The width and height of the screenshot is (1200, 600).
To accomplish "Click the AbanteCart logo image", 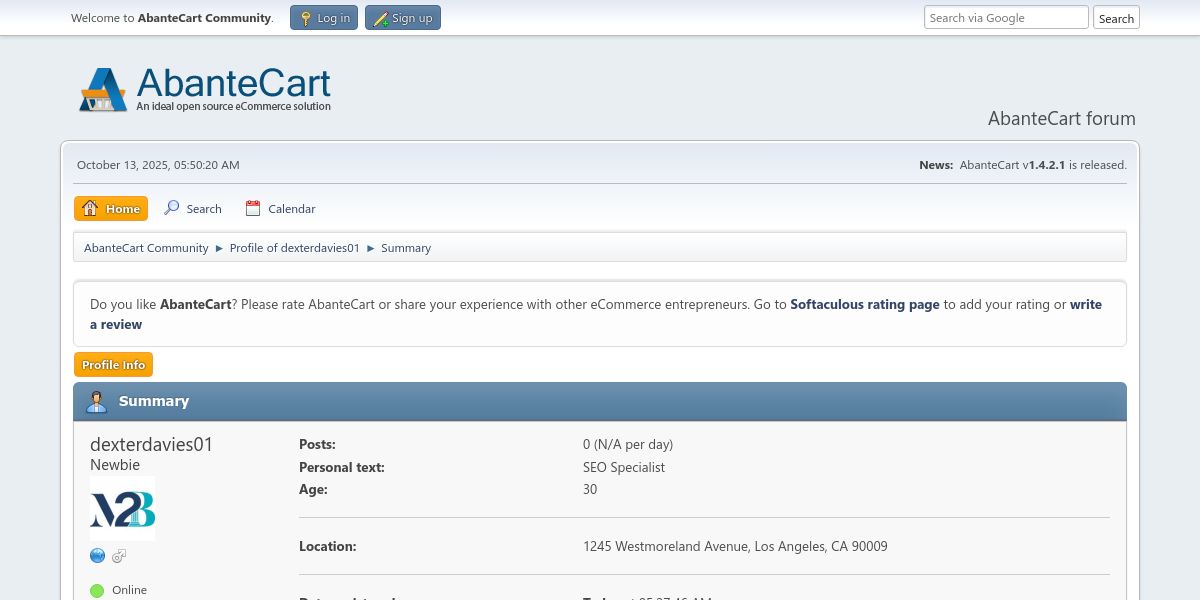I will (x=205, y=89).
